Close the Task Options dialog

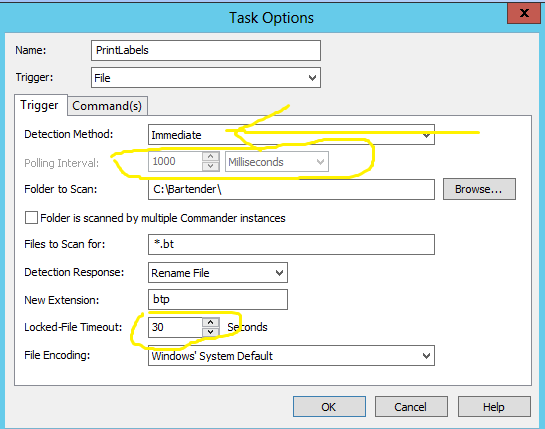point(524,14)
